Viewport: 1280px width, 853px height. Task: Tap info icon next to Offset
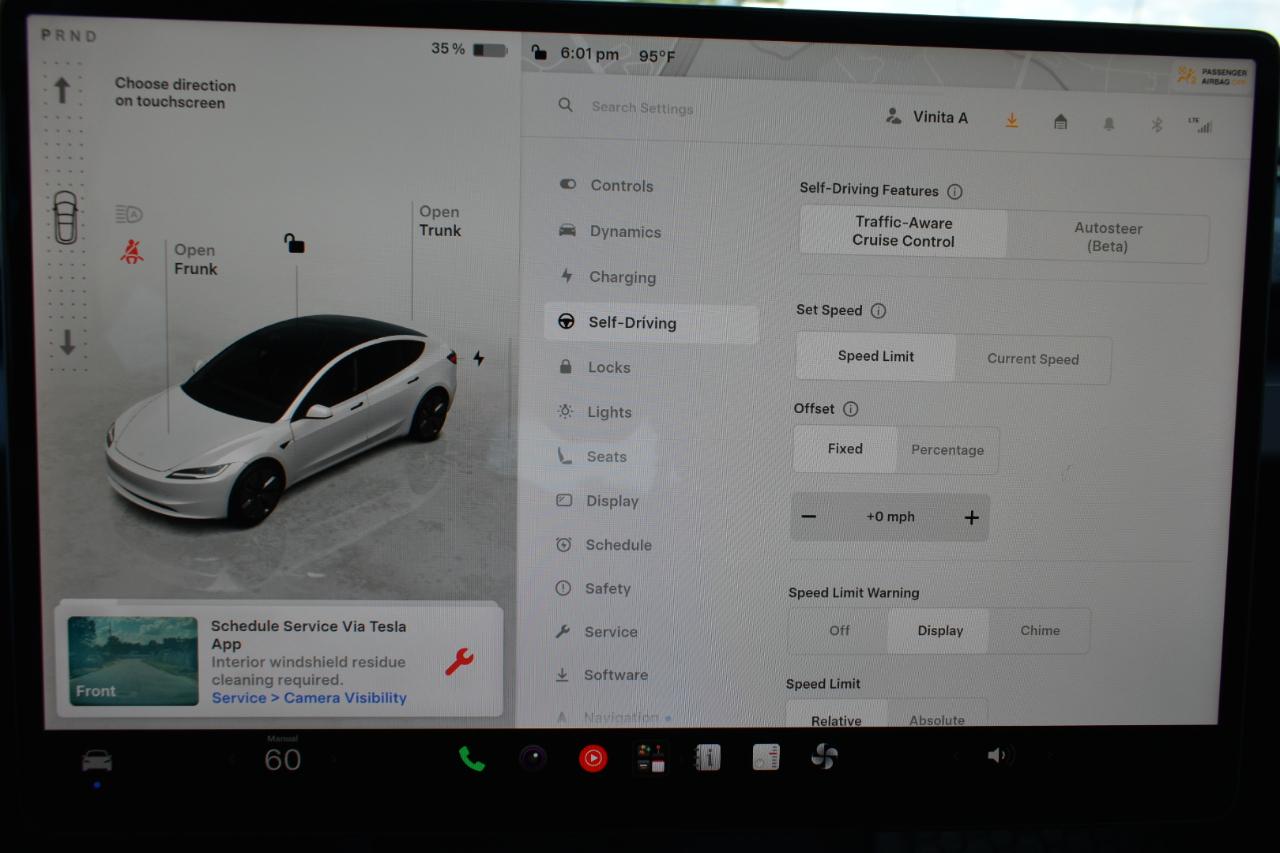850,409
